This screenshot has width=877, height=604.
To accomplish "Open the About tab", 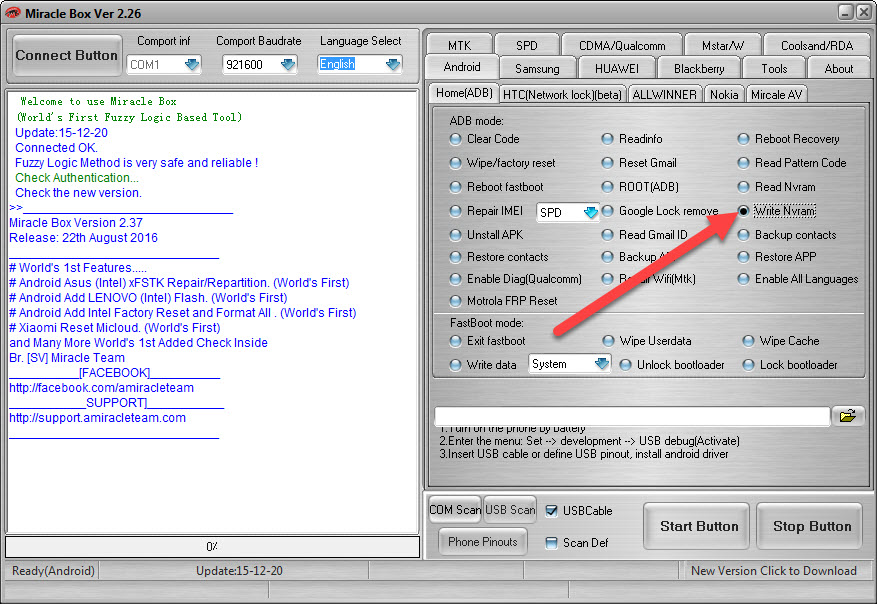I will coord(838,68).
